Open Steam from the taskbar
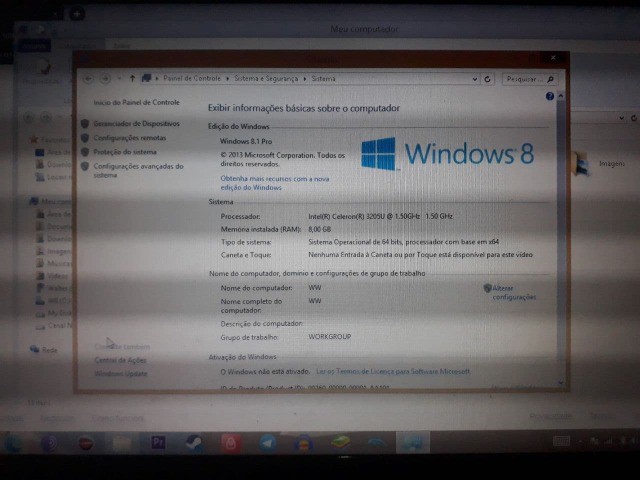 coord(194,443)
